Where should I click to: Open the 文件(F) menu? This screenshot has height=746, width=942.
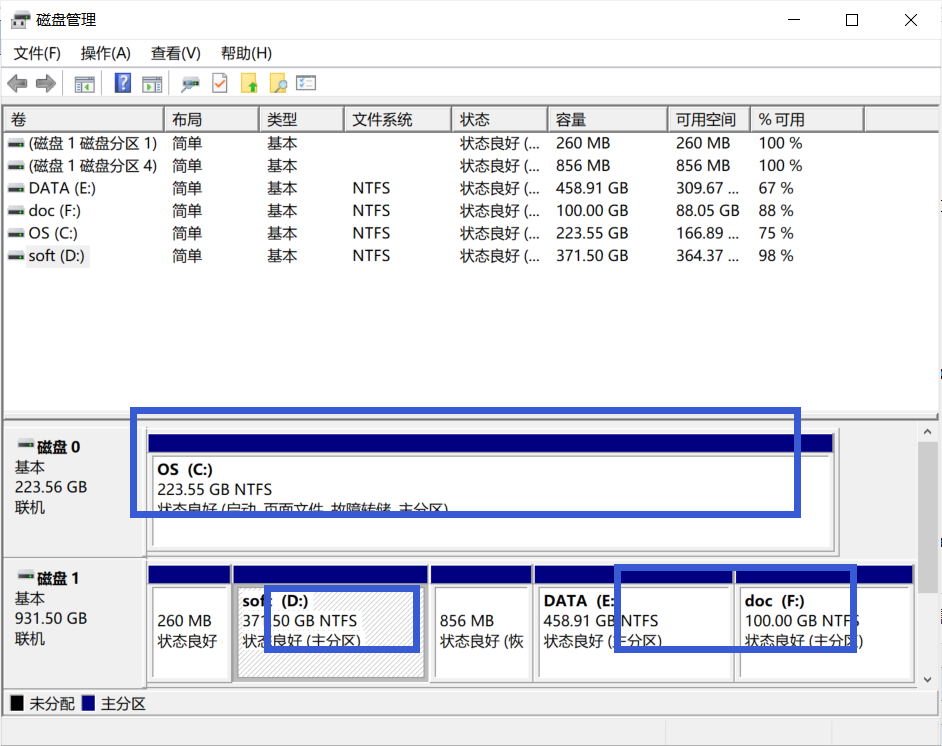click(x=37, y=53)
